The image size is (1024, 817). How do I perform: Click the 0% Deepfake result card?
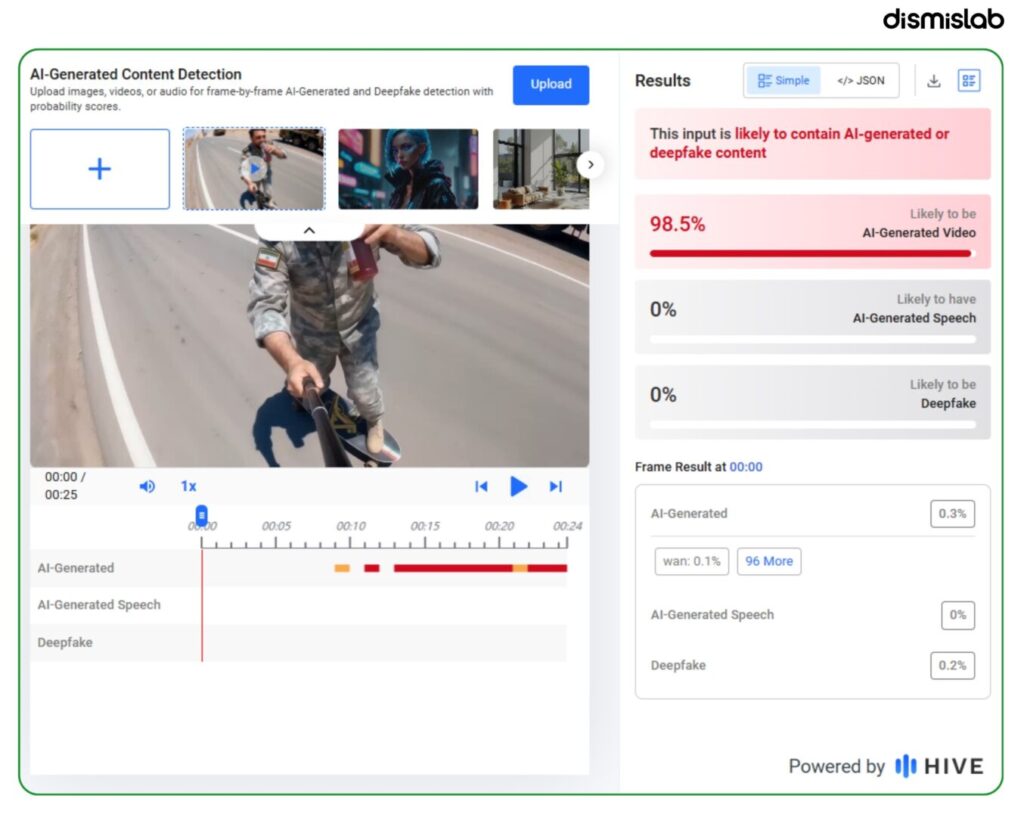pyautogui.click(x=812, y=402)
